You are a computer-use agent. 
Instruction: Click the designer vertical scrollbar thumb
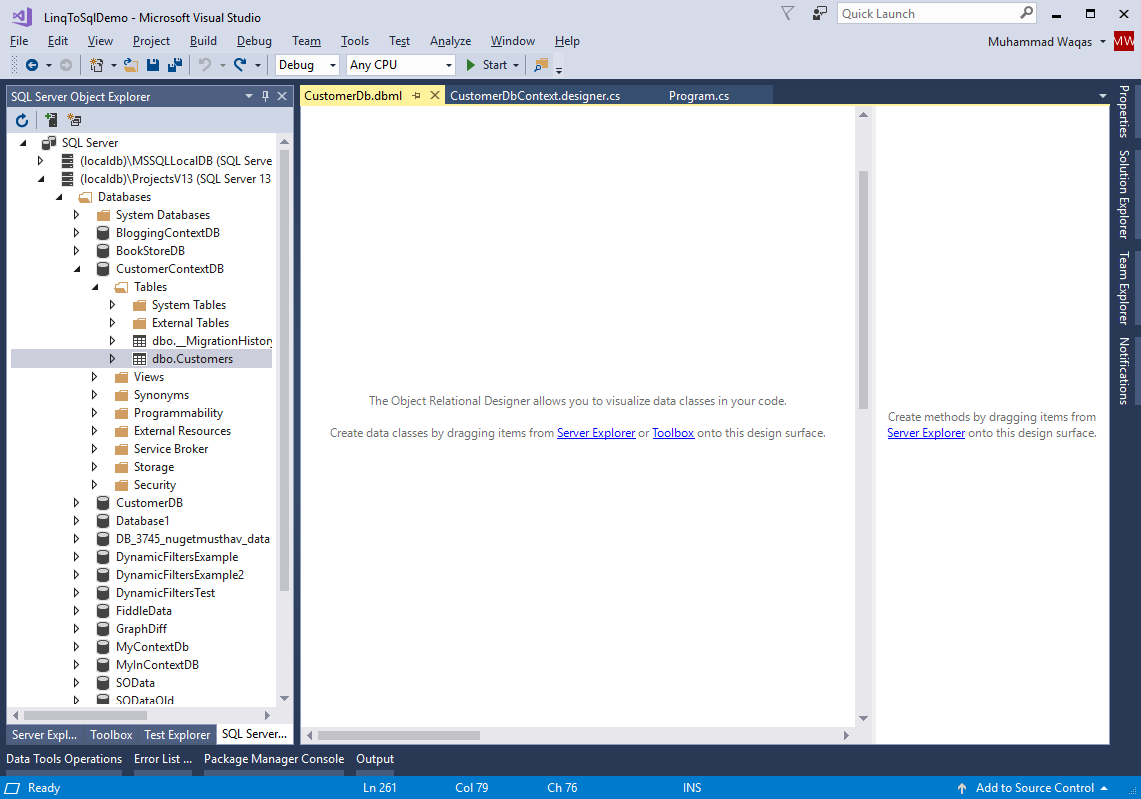pyautogui.click(x=863, y=290)
